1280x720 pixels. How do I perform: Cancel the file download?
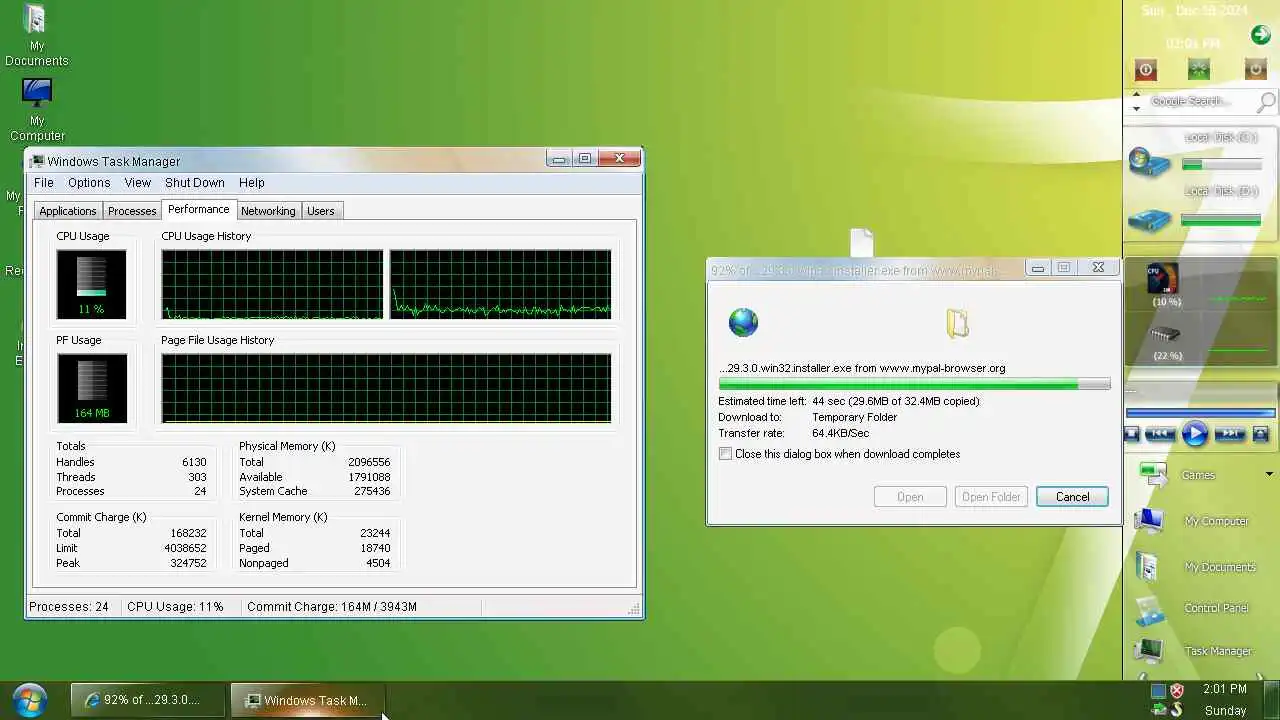1072,497
